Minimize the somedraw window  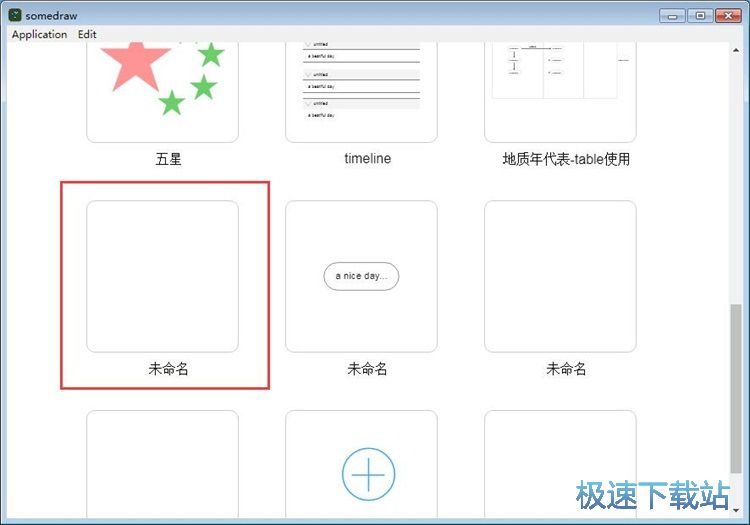click(x=672, y=16)
